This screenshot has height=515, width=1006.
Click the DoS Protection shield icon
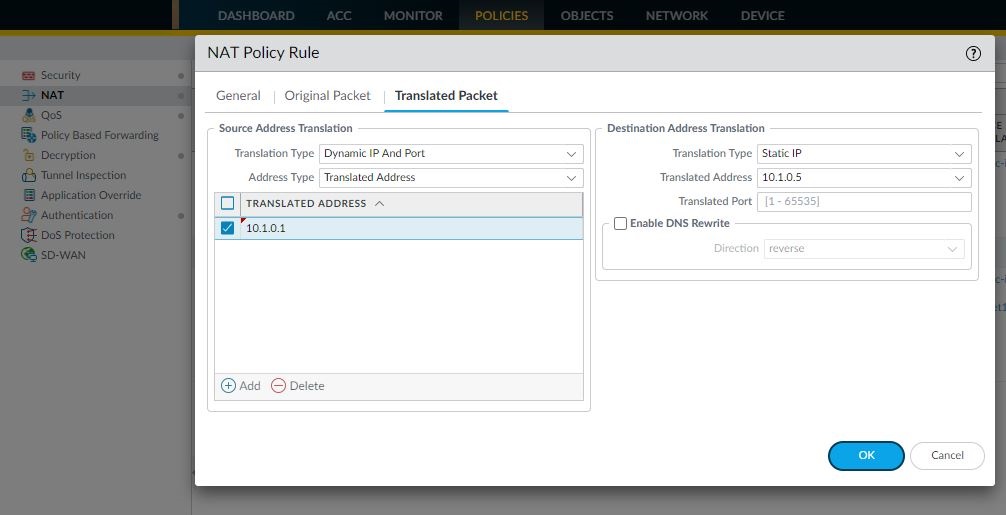[x=28, y=235]
